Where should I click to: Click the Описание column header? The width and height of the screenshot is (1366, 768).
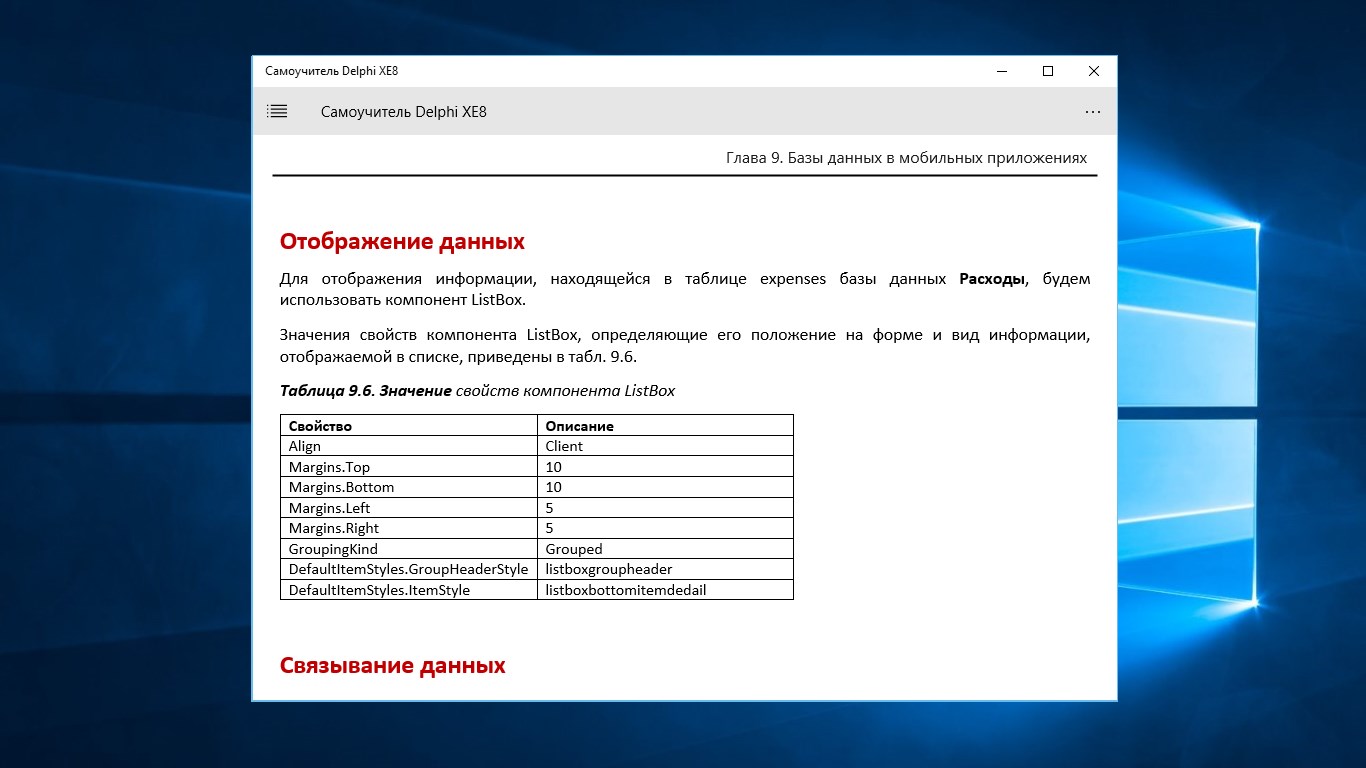coord(665,425)
